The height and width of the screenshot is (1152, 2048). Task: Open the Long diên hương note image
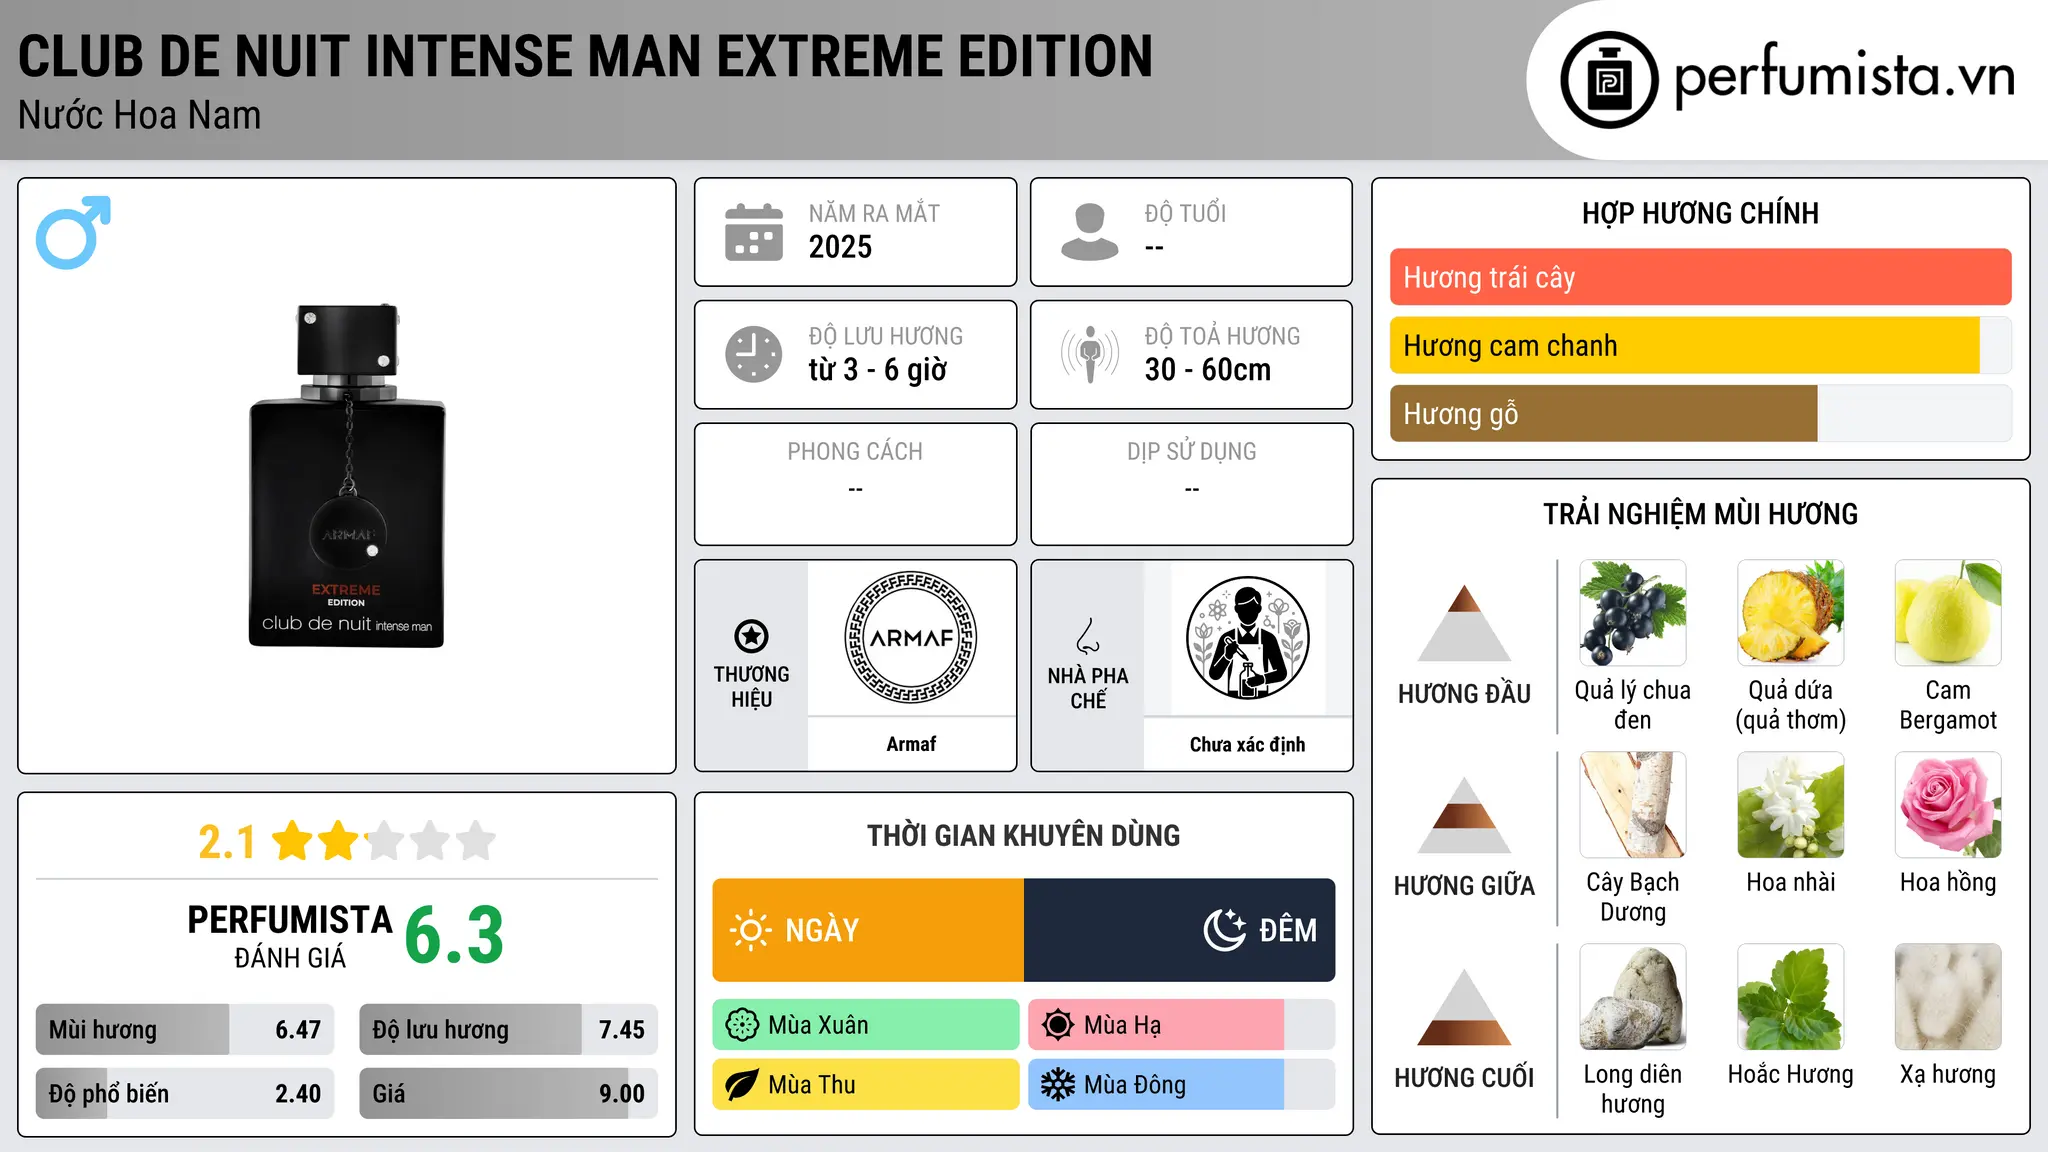tap(1632, 997)
